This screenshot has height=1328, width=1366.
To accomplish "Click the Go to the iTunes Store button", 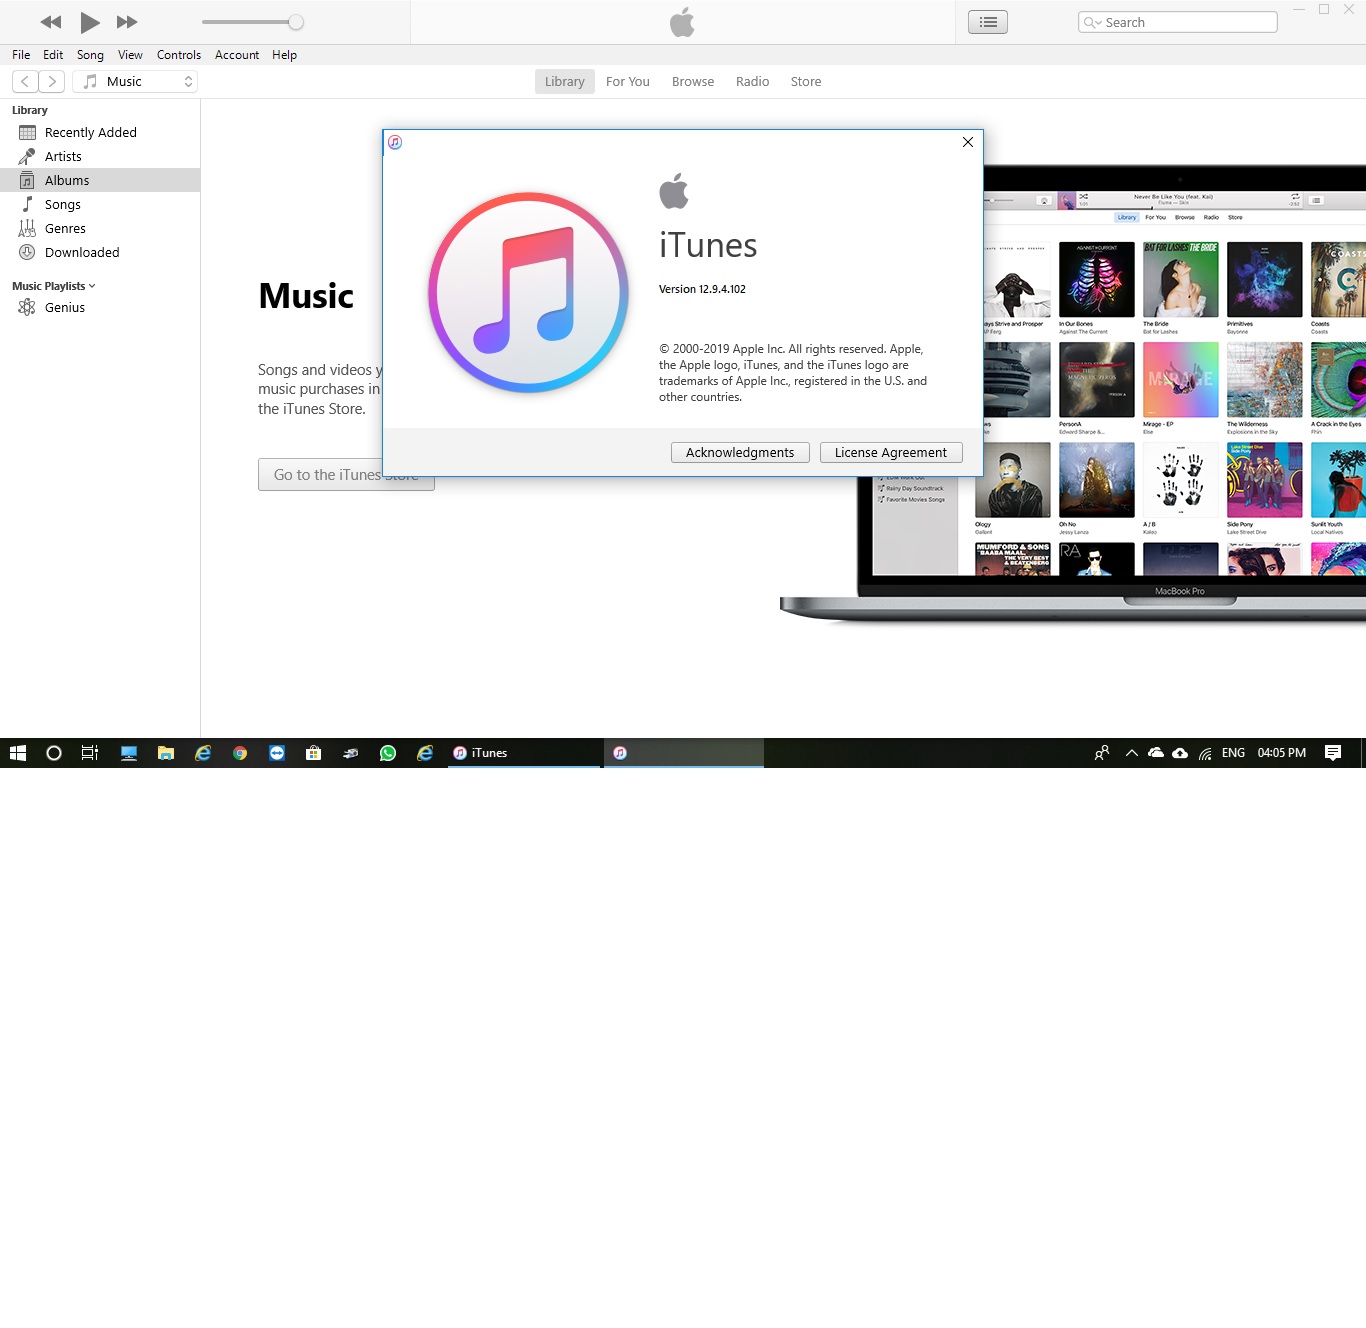I will [x=346, y=475].
